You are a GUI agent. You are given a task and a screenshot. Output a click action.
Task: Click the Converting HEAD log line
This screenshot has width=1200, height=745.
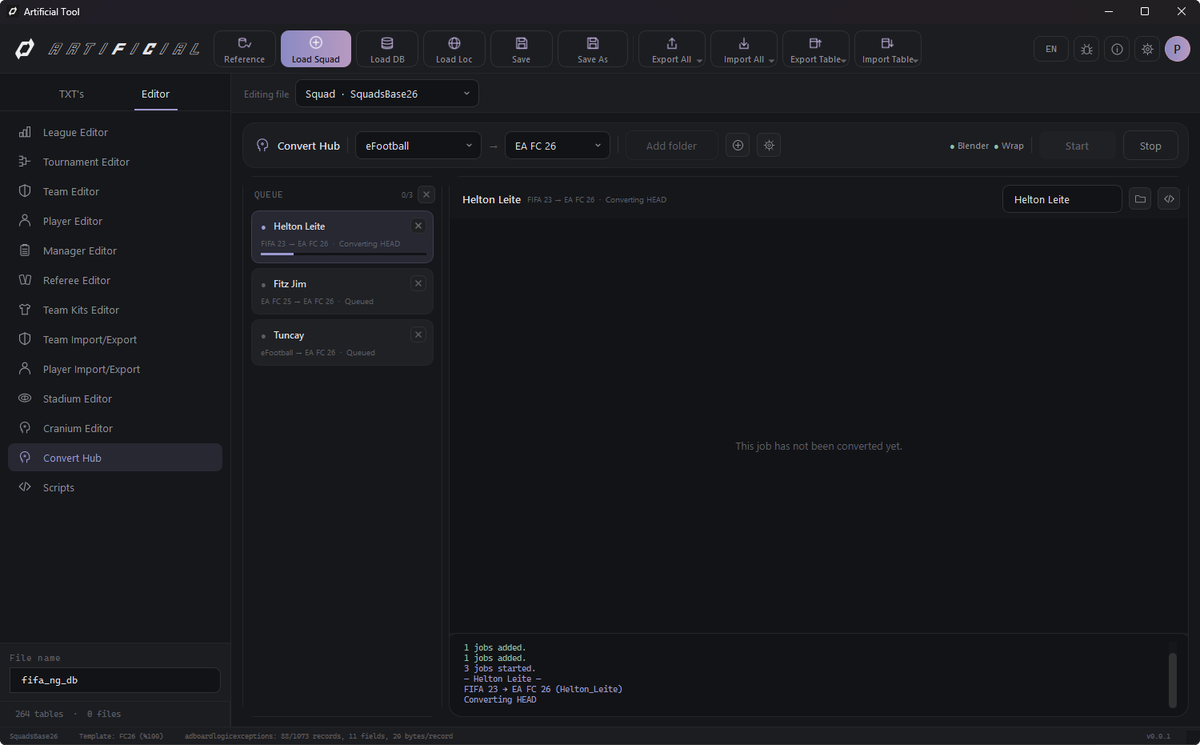(x=500, y=700)
